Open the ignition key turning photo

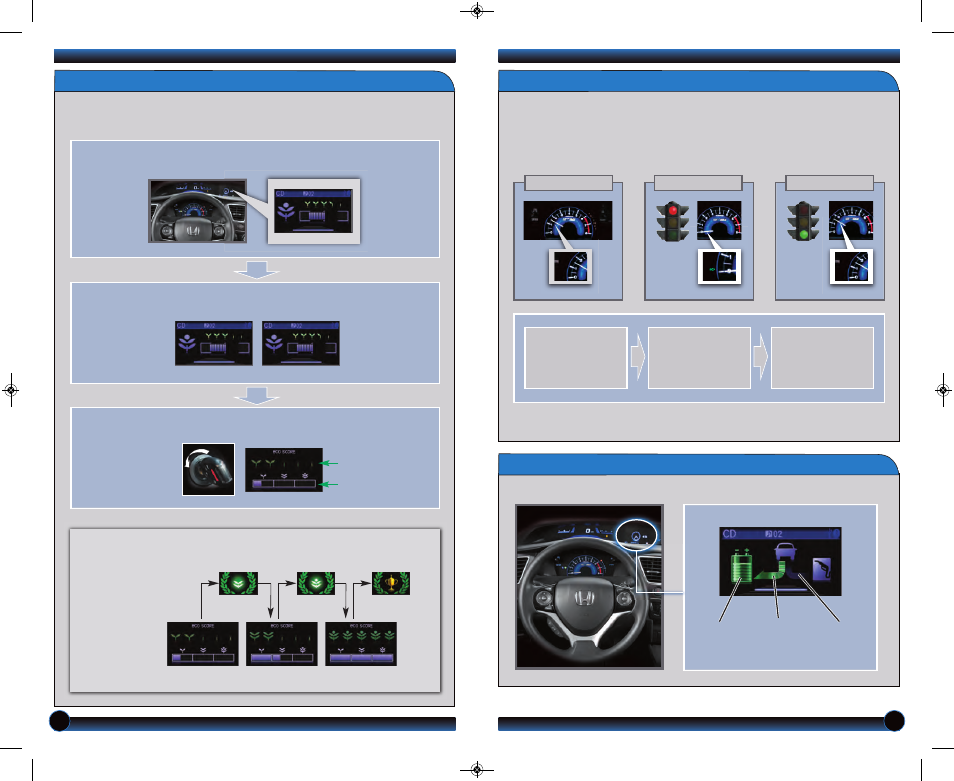click(x=209, y=469)
